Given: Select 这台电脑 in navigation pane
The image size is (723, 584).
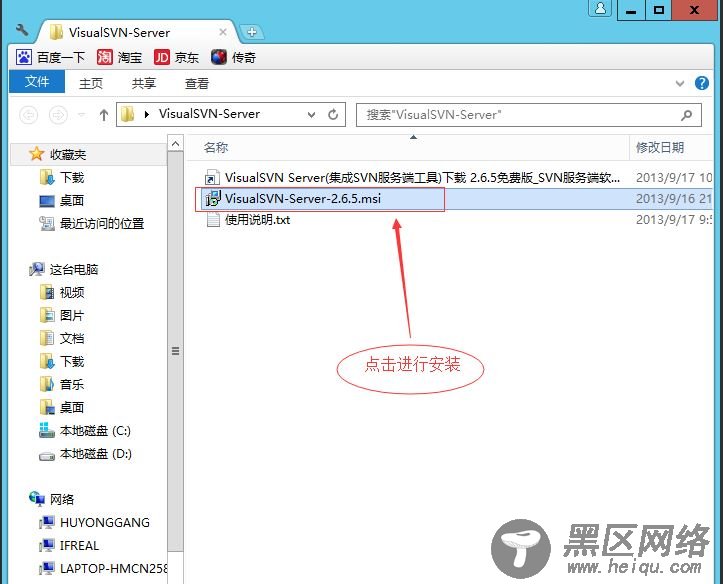Looking at the screenshot, I should (64, 269).
